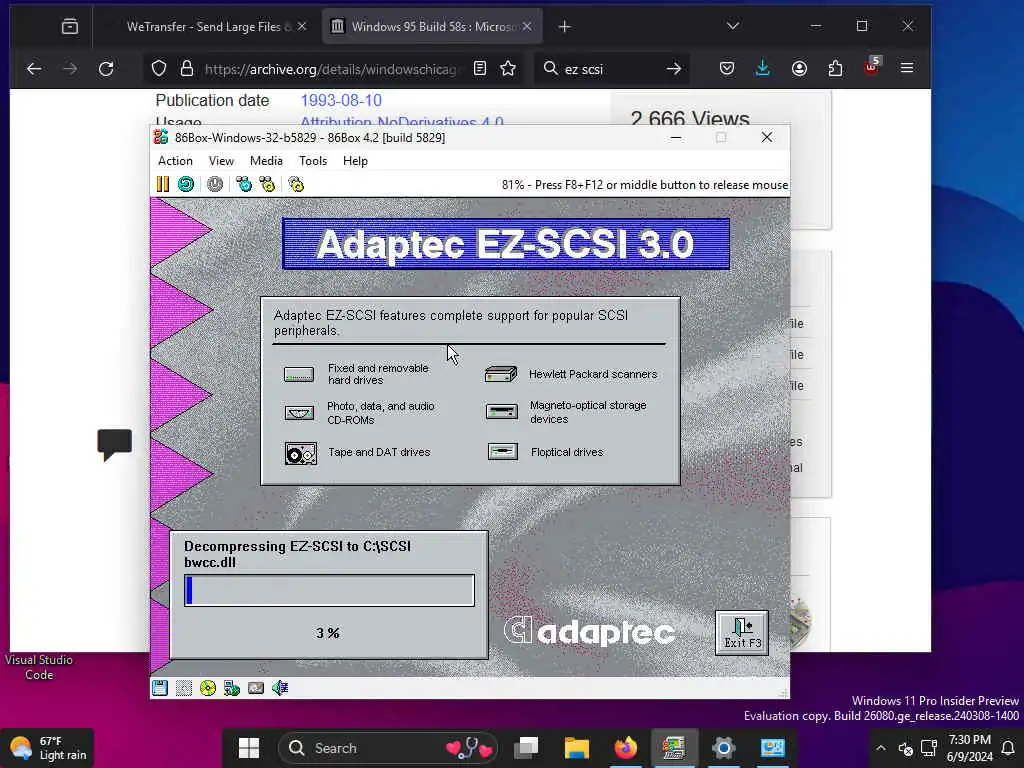Toggle reader view in Firefox address bar
This screenshot has width=1024, height=768.
[480, 69]
